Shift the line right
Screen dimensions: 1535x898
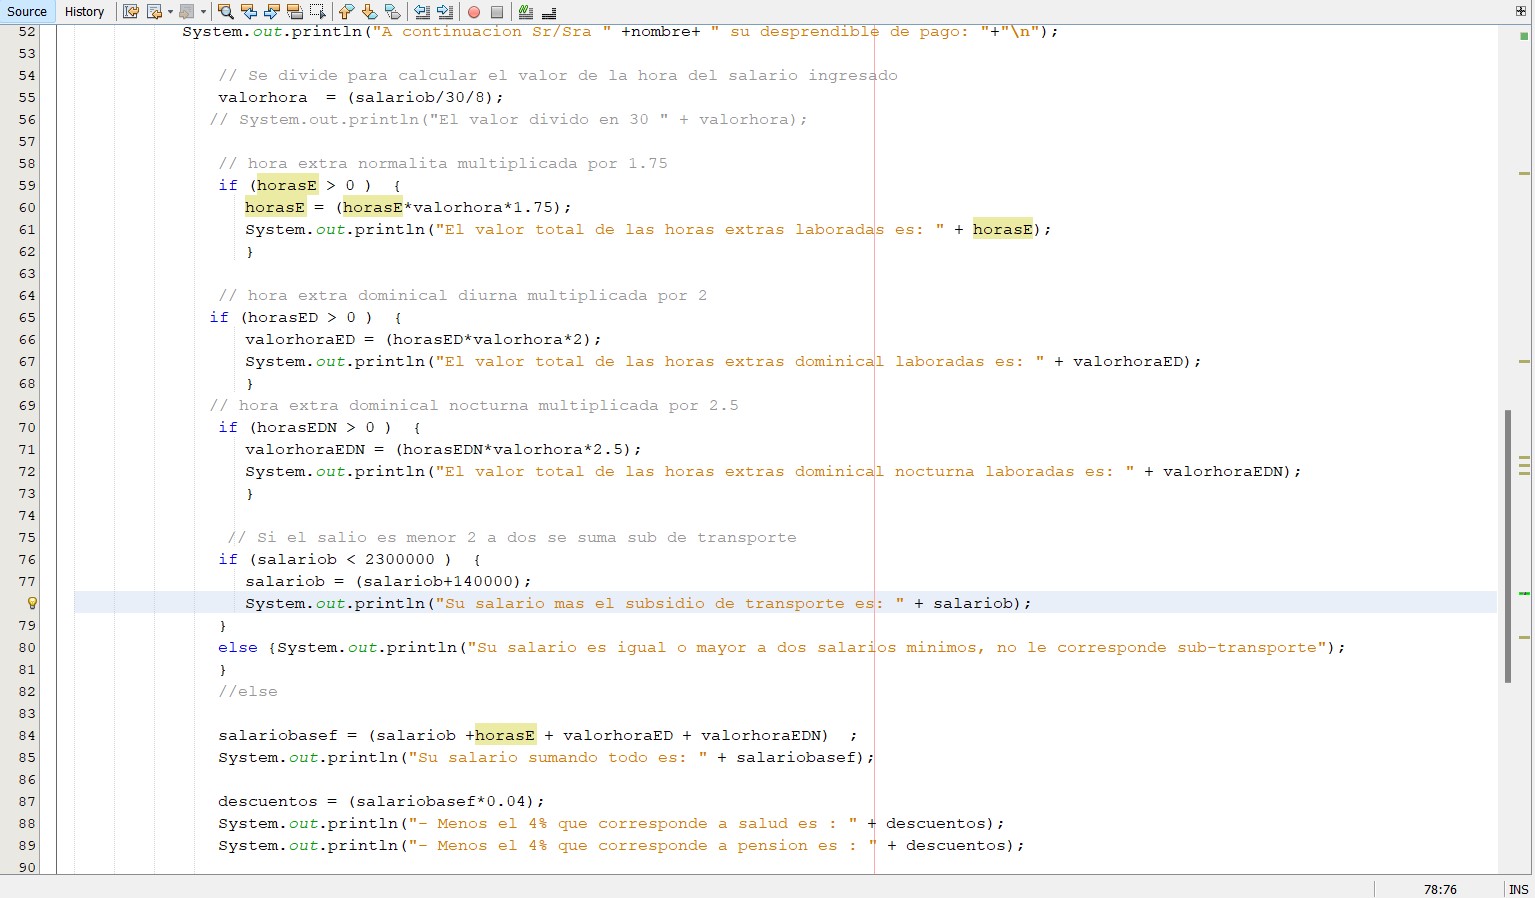(445, 12)
